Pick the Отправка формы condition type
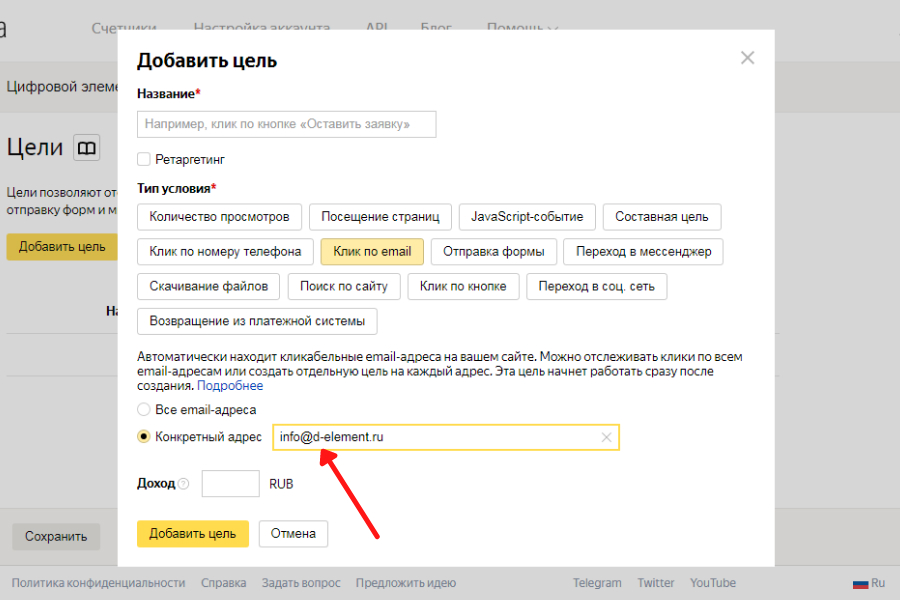Image resolution: width=900 pixels, height=600 pixels. (x=493, y=251)
